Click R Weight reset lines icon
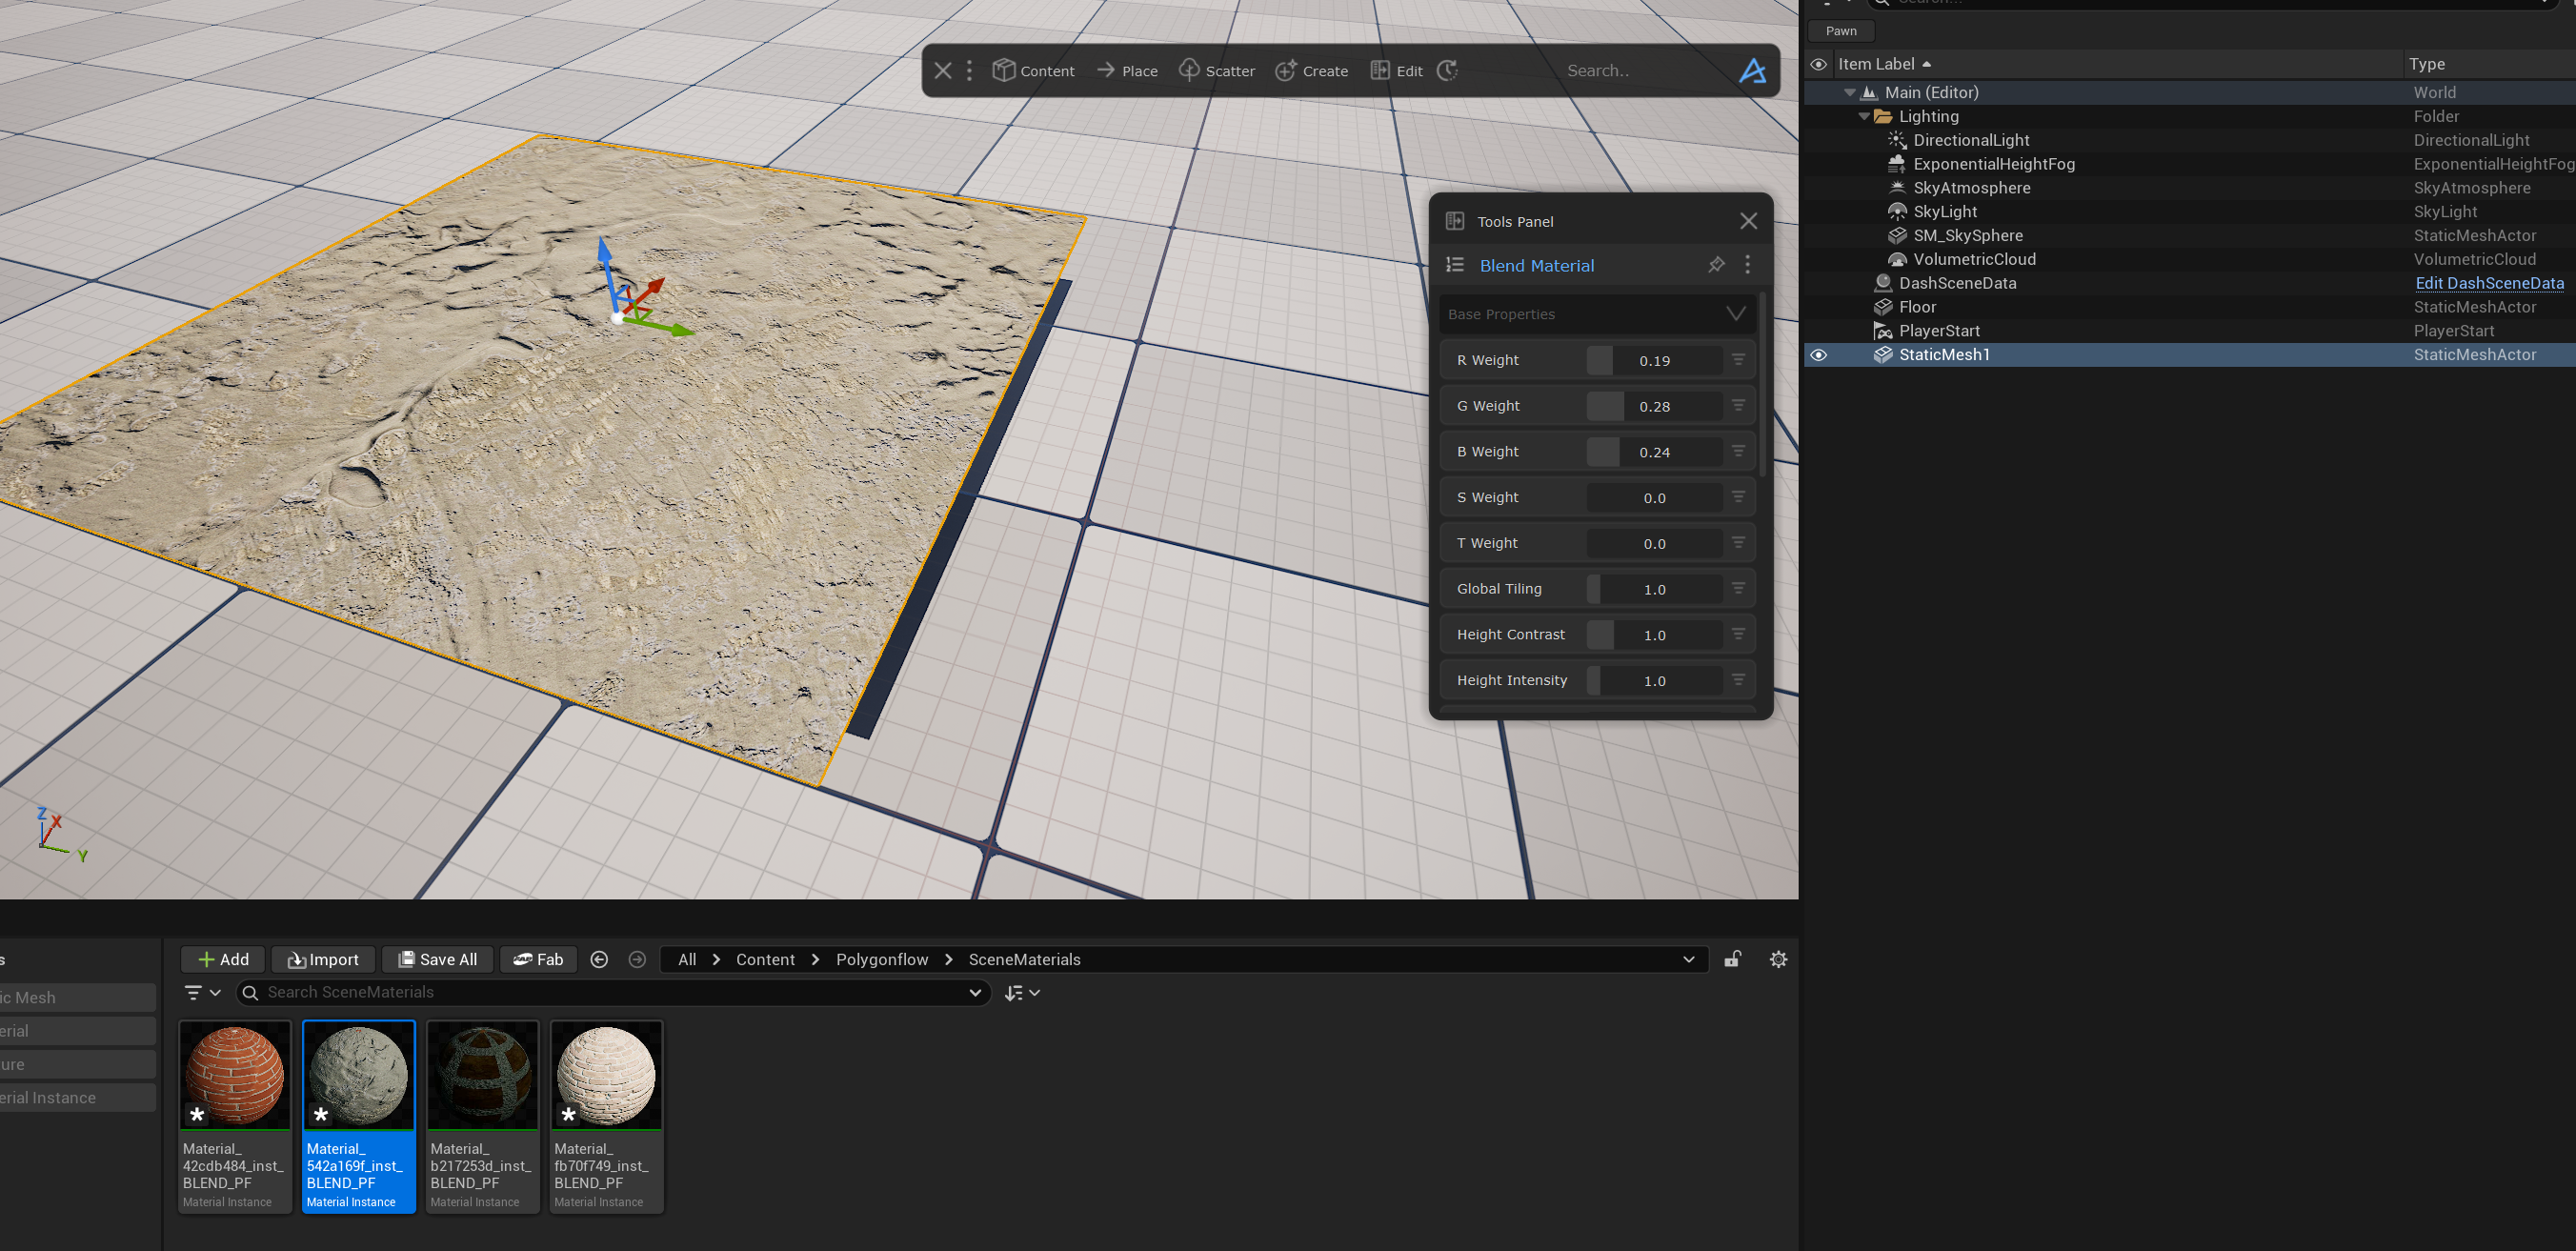Image resolution: width=2576 pixels, height=1251 pixels. tap(1738, 359)
